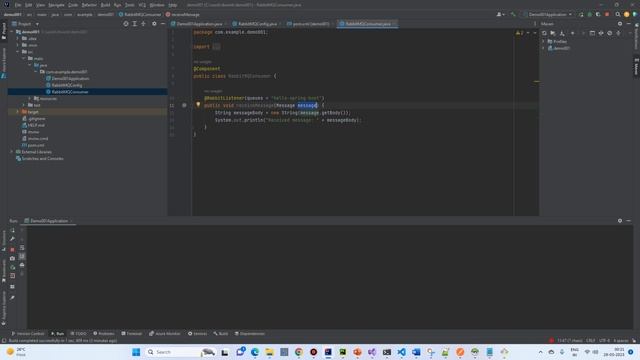This screenshot has width=640, height=360.
Task: Click expand all in Project panel toolbar
Action: point(135,24)
